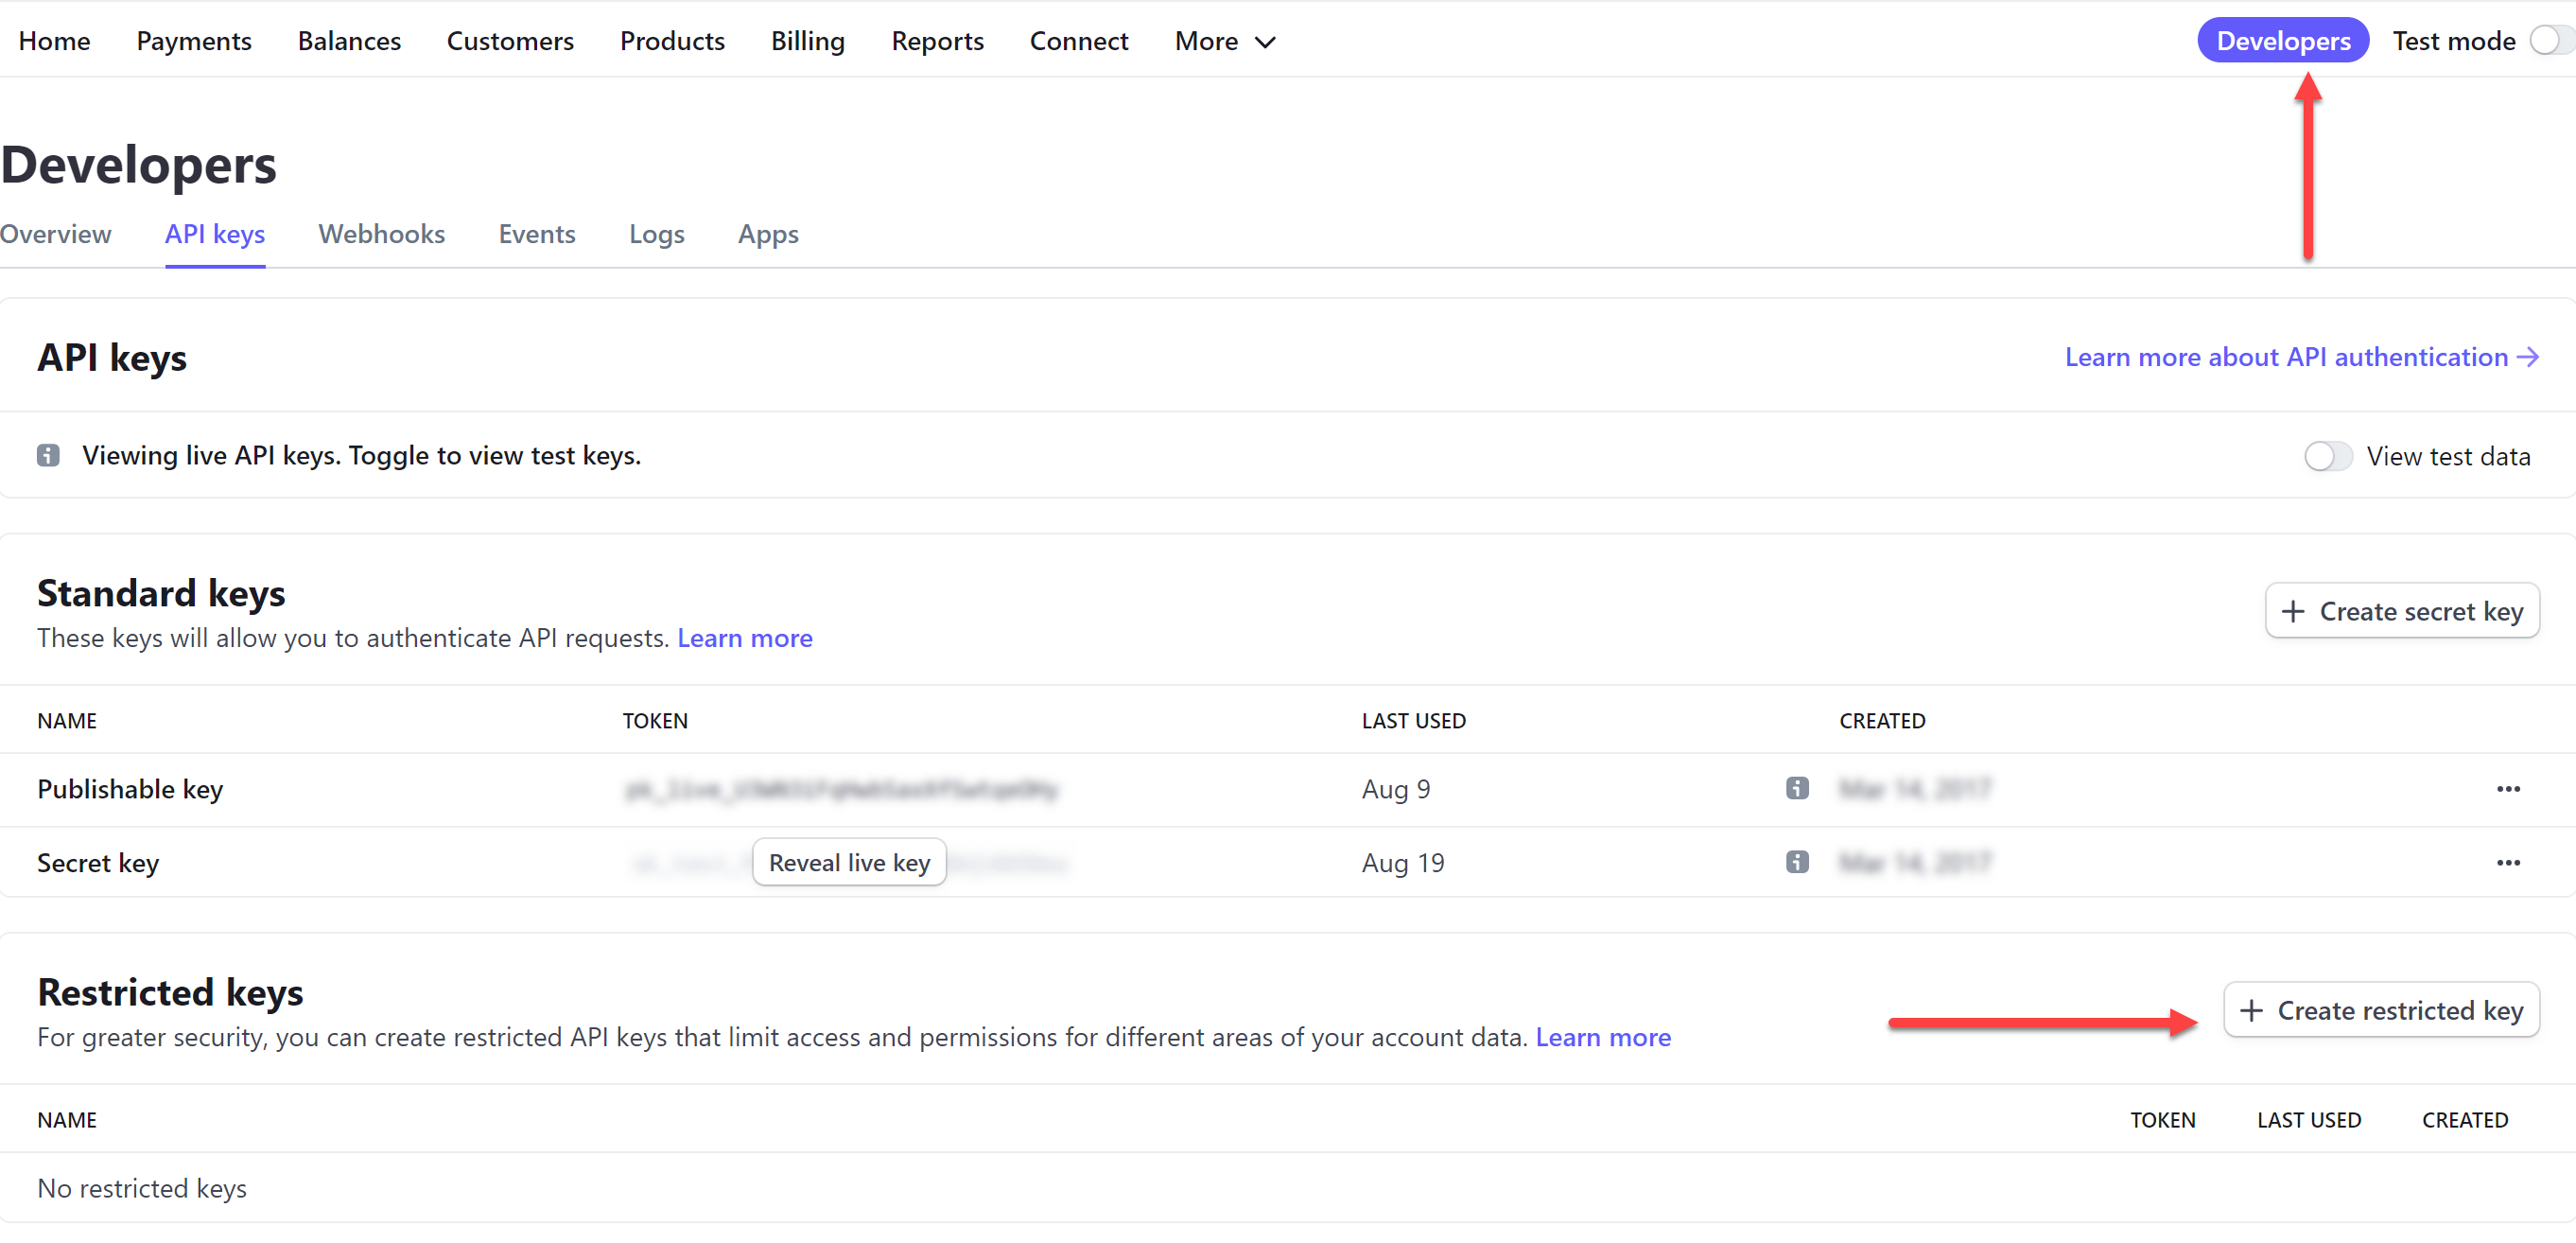Switch to Apps tab
The image size is (2576, 1243).
[768, 234]
